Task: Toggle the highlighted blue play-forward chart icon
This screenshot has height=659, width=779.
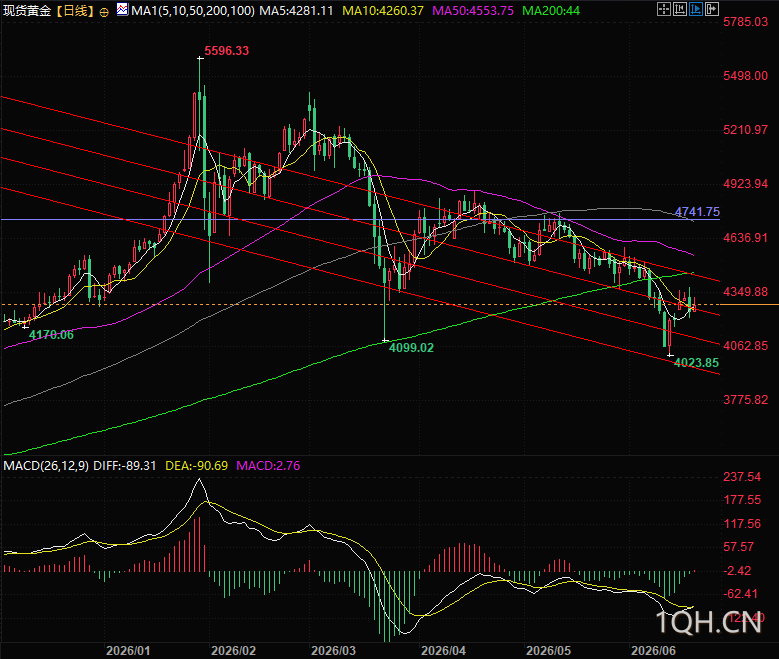Action: pos(696,9)
